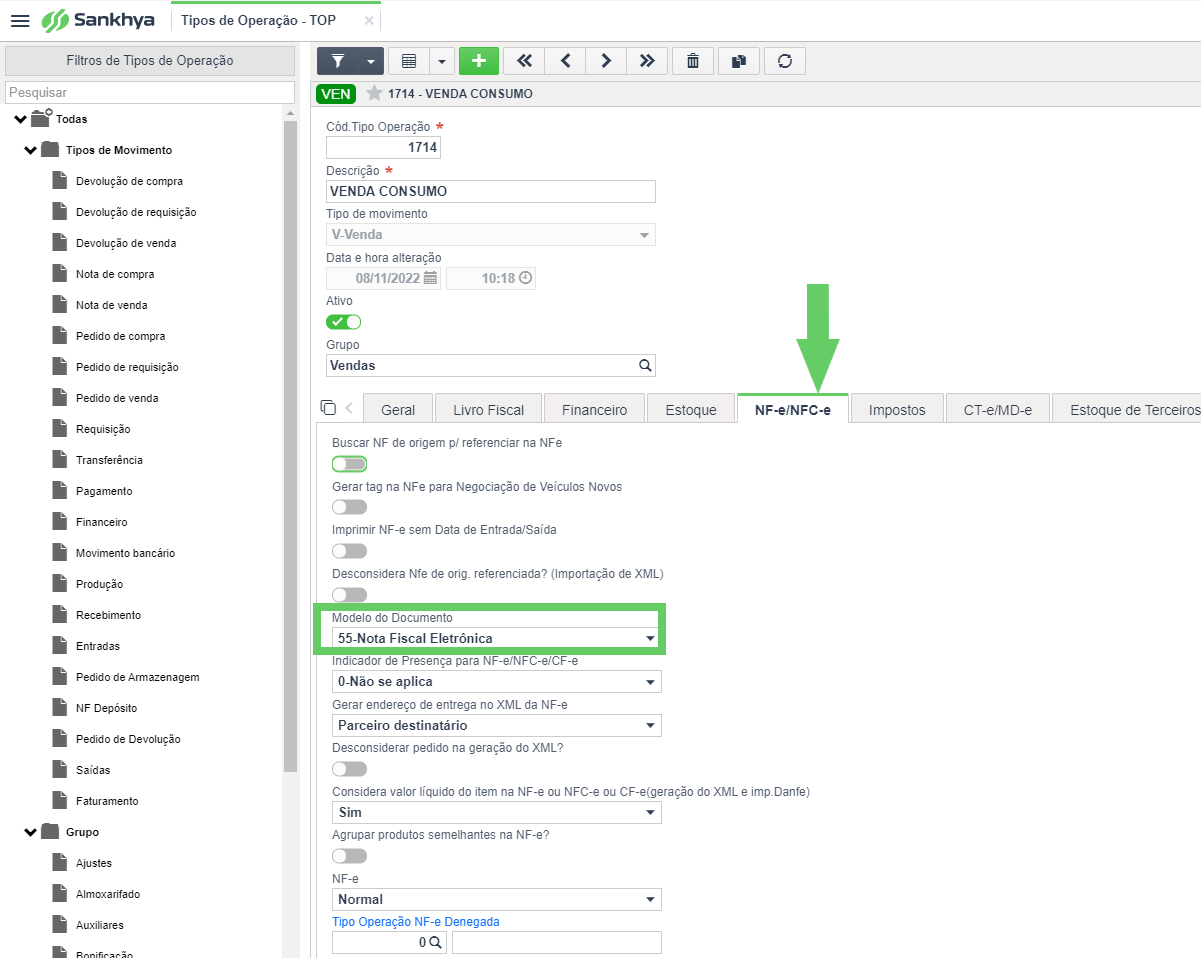Screen dimensions: 1201x958
Task: Switch to grid view mode
Action: [x=409, y=61]
